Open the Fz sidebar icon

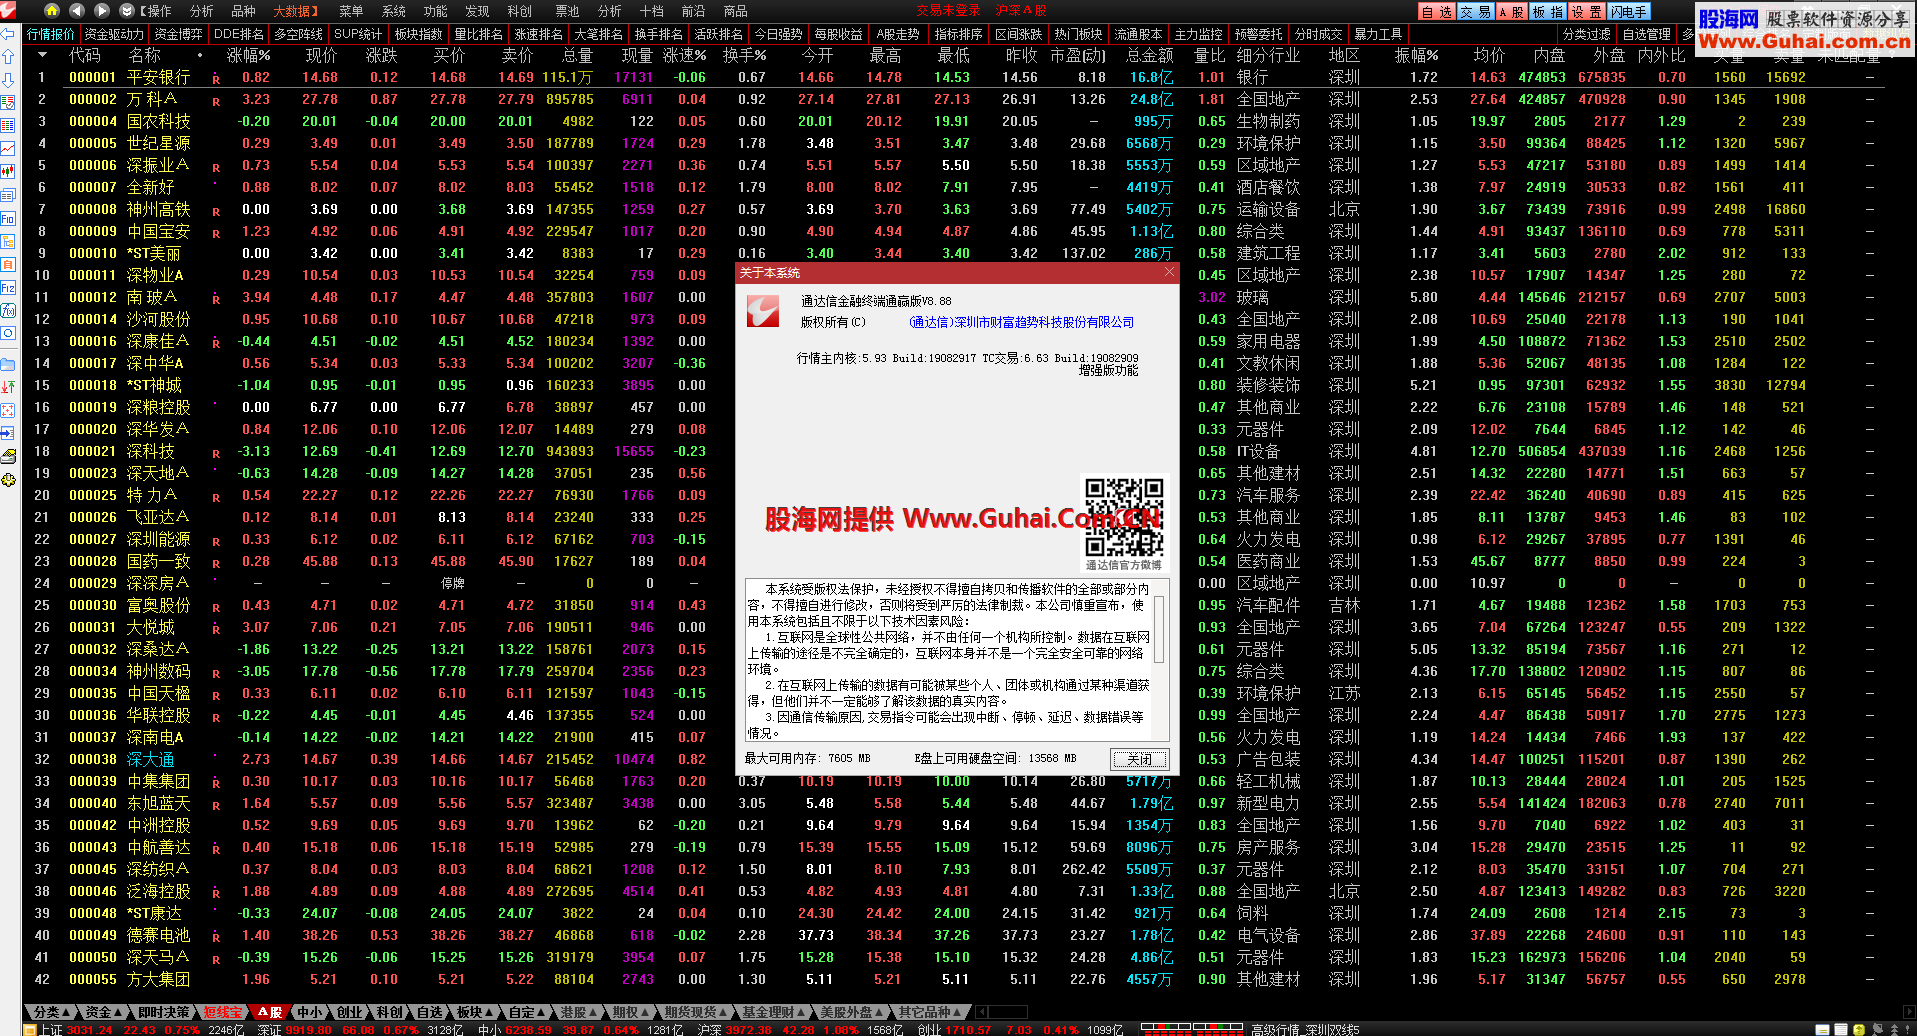point(8,287)
